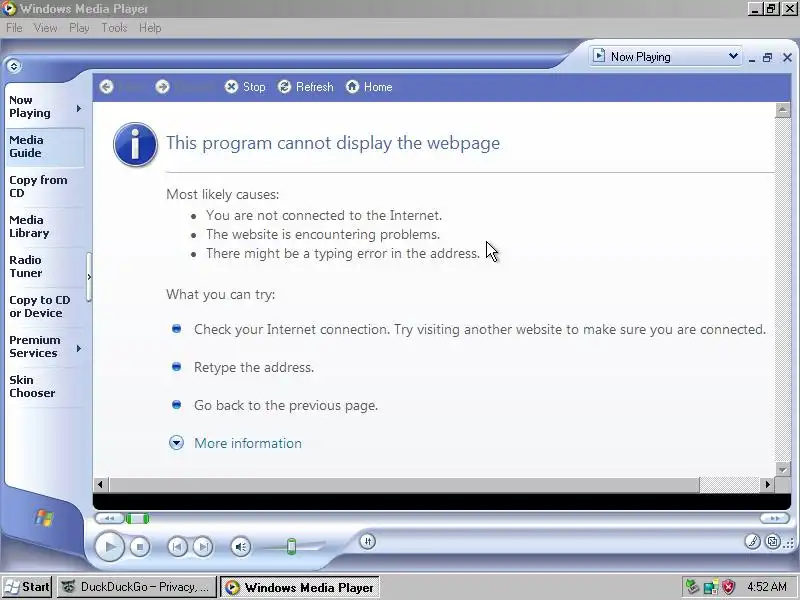The height and width of the screenshot is (600, 800).
Task: Click 'This program cannot display the webpage' heading
Action: coord(333,143)
